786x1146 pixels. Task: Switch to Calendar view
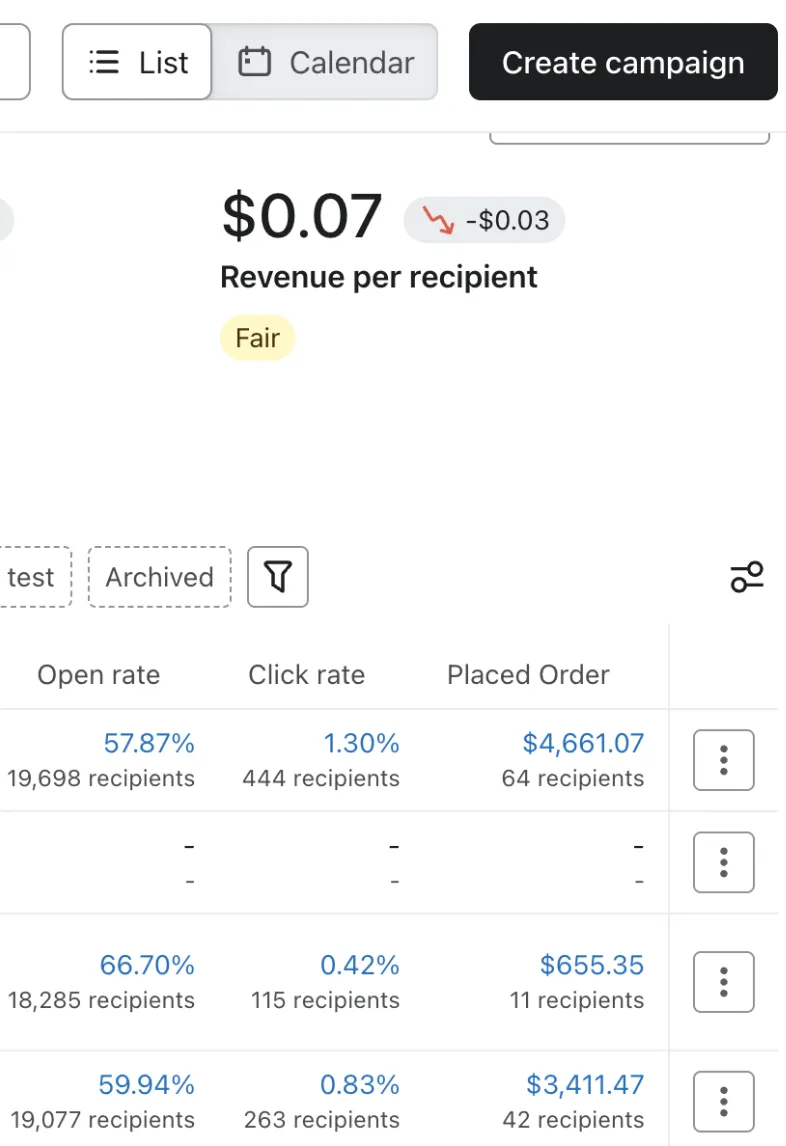click(x=326, y=63)
